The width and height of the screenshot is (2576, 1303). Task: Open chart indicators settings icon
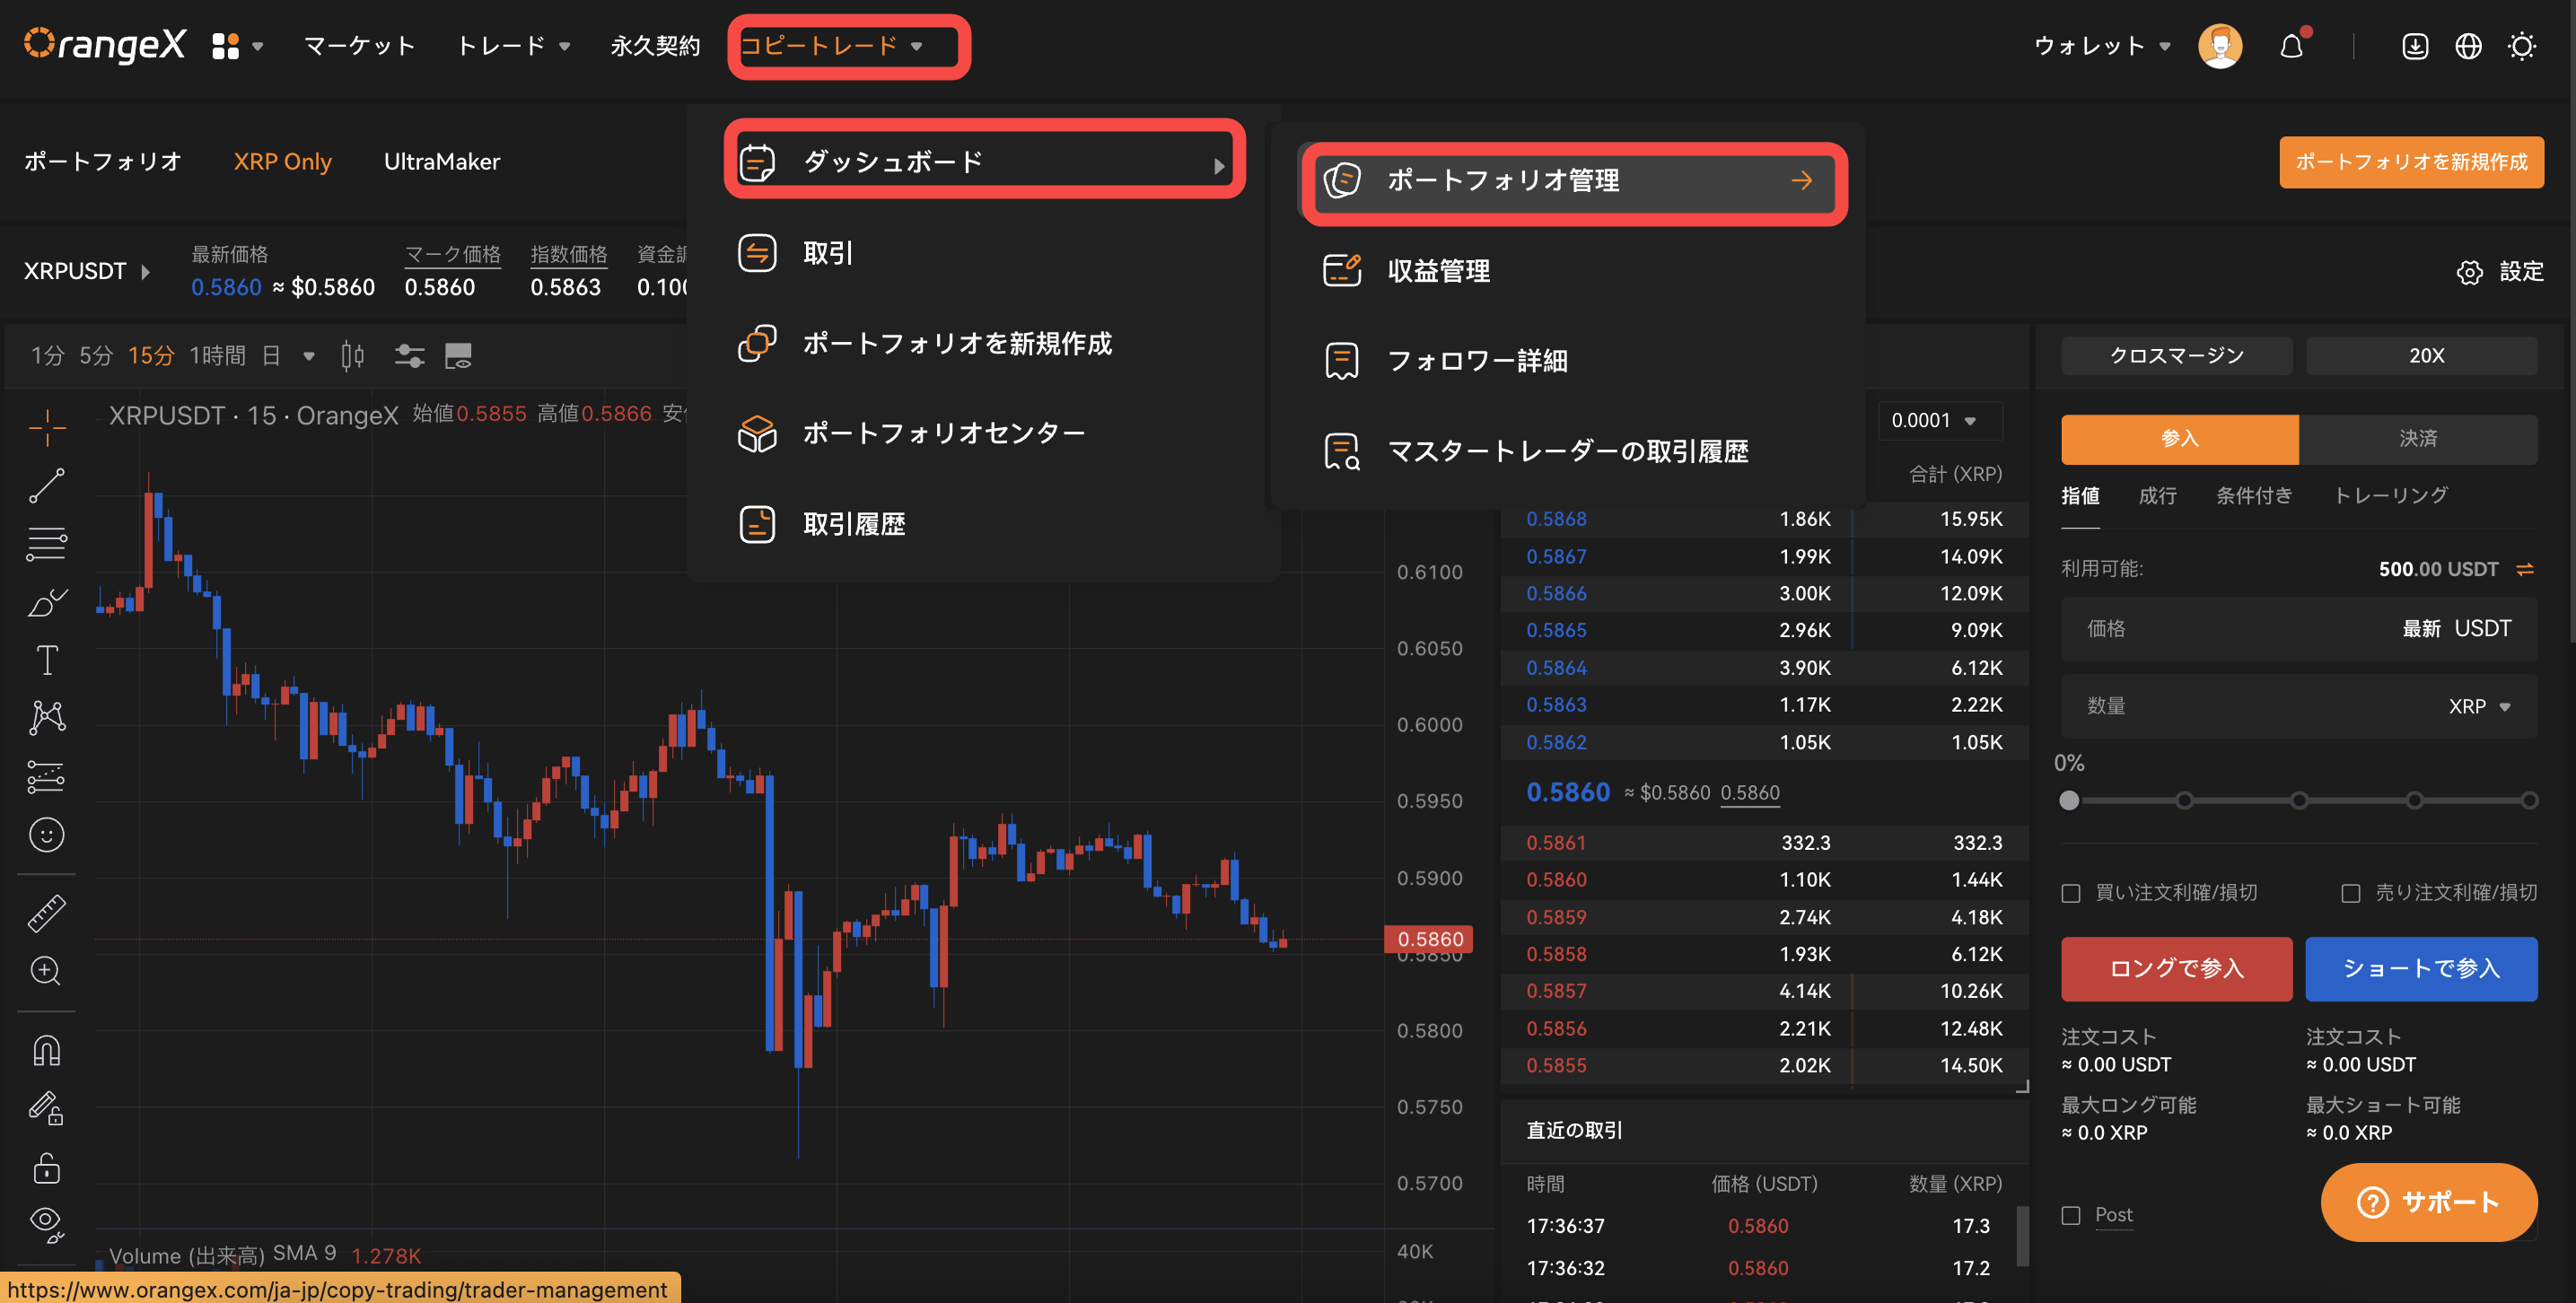[x=409, y=355]
